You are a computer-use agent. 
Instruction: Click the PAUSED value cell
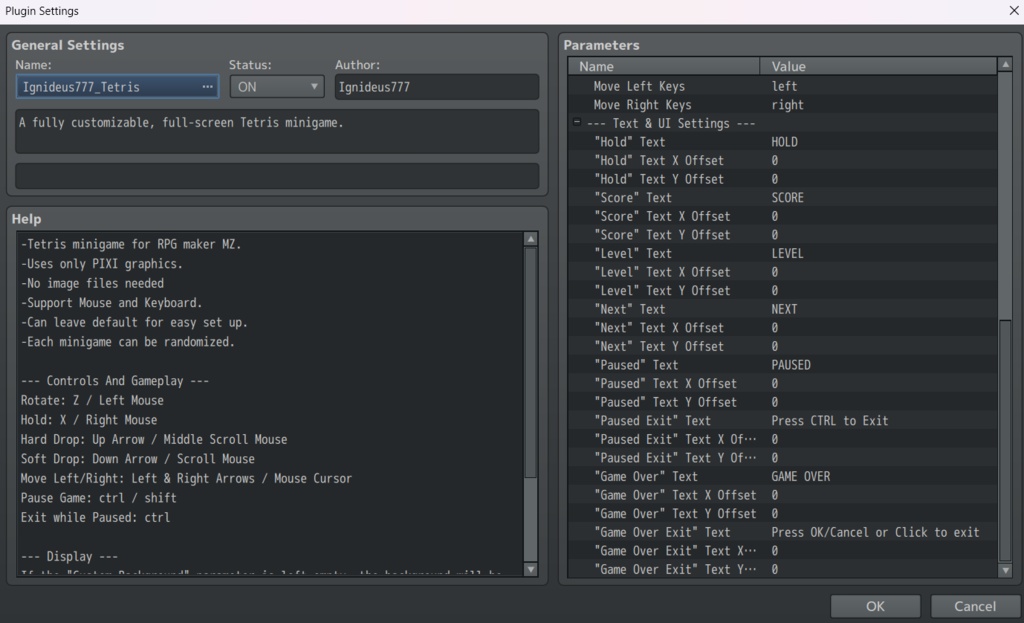tap(791, 365)
